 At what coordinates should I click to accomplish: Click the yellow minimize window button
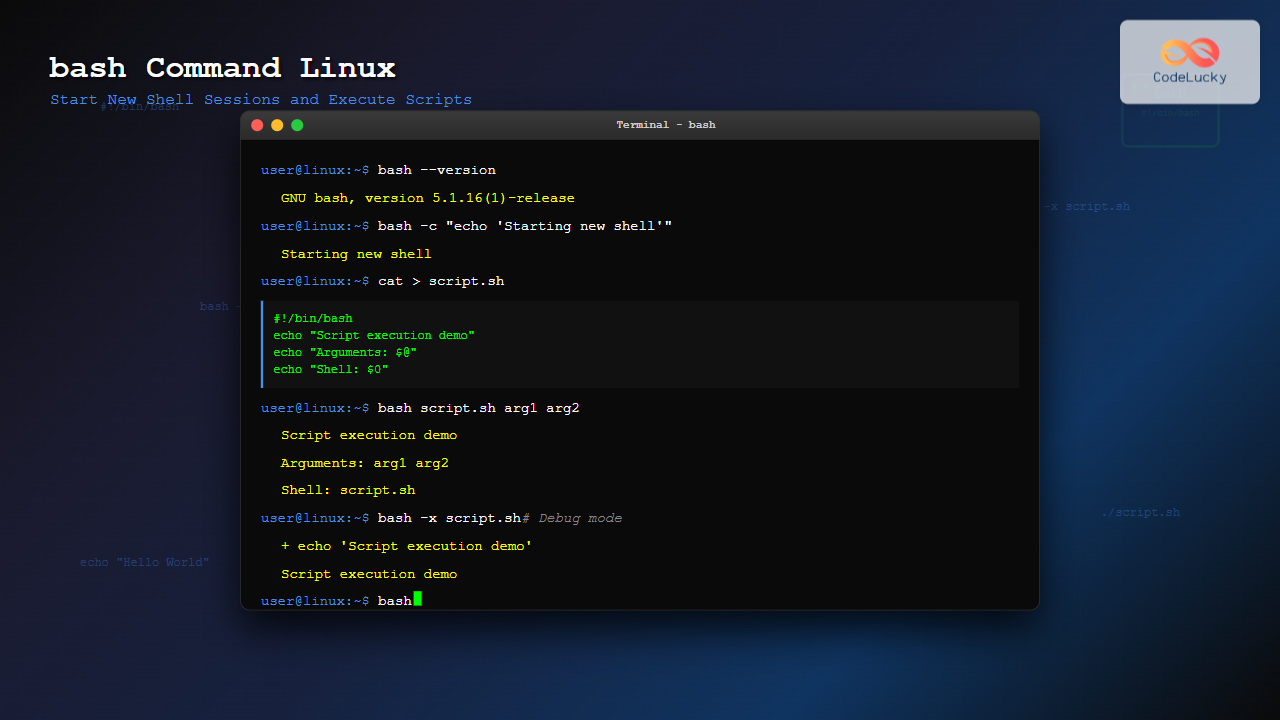(x=277, y=125)
